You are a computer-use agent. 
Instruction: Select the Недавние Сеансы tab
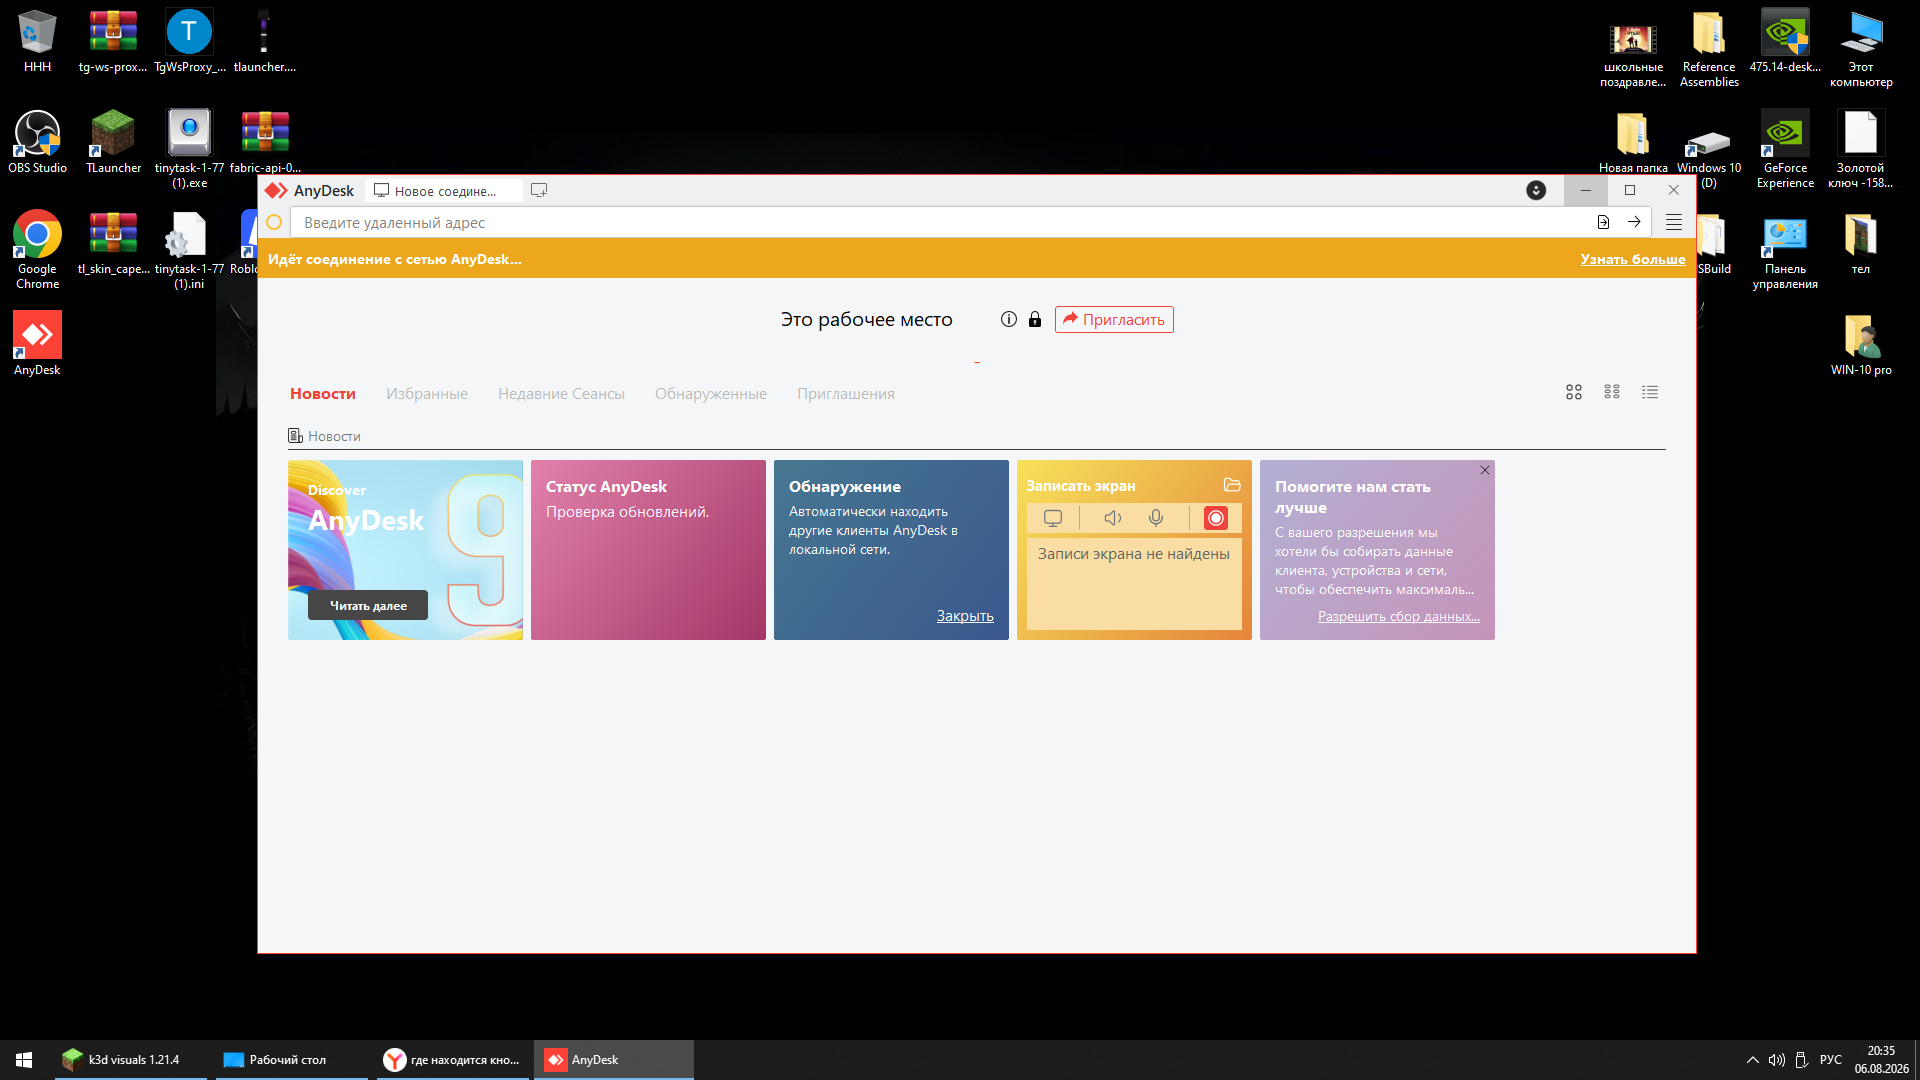[561, 394]
